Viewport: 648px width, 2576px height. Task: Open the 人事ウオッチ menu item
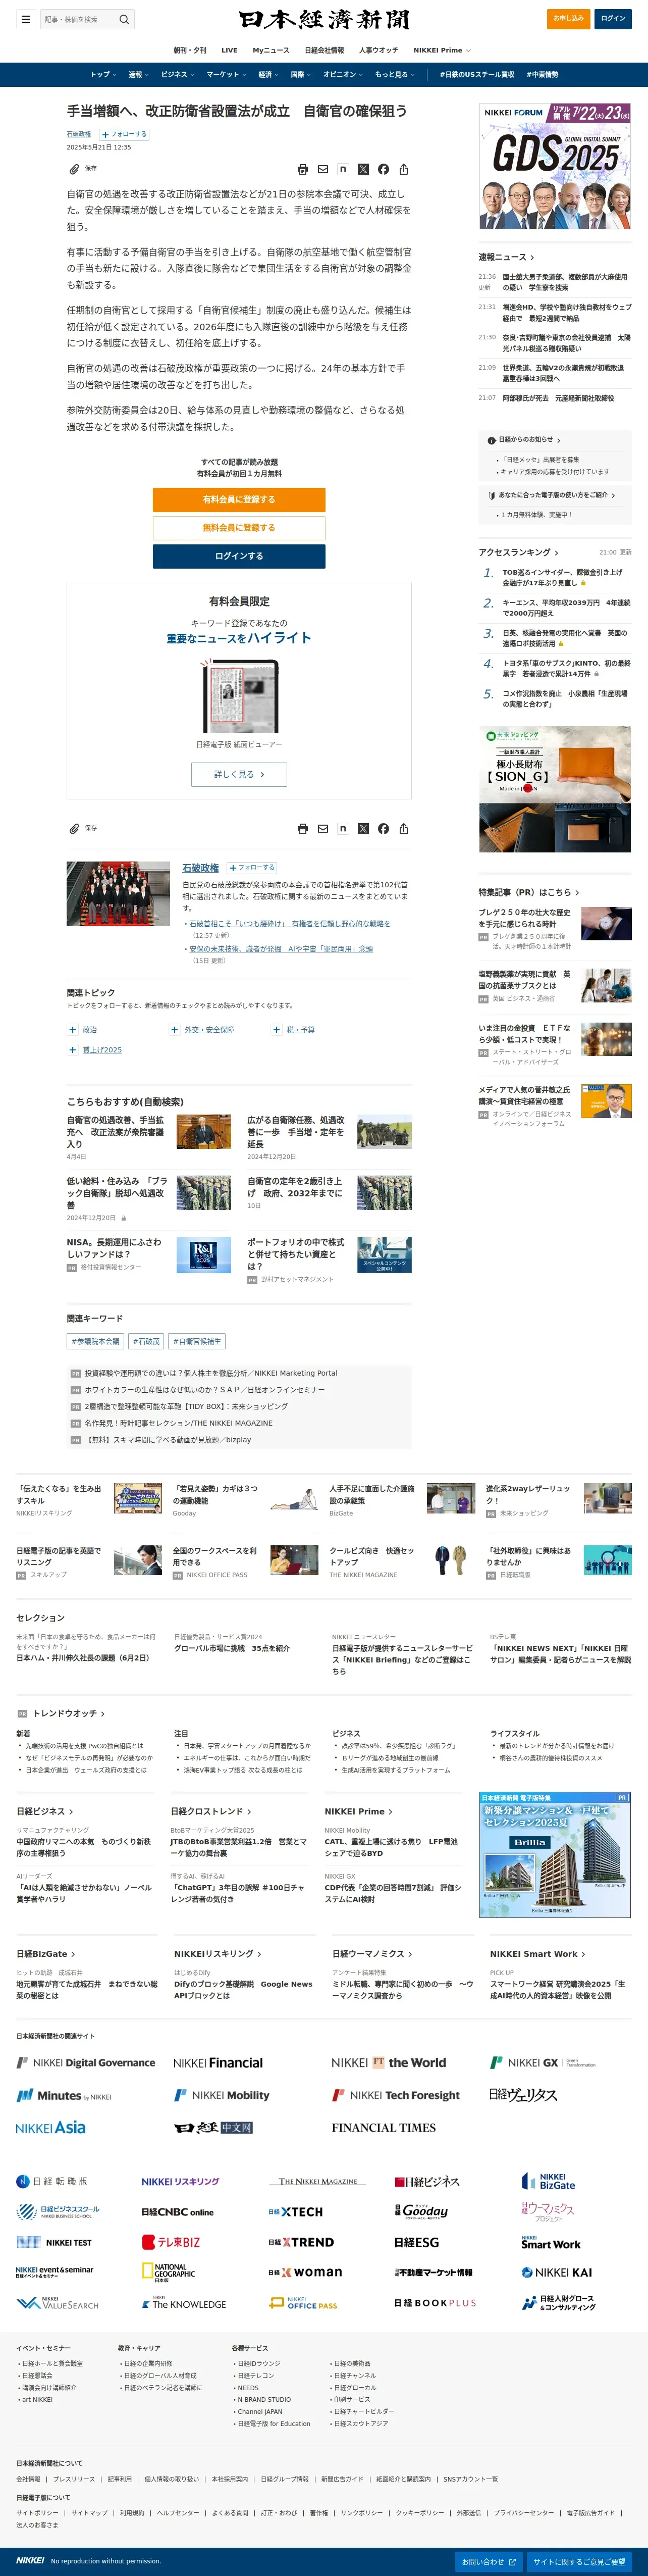click(x=378, y=50)
